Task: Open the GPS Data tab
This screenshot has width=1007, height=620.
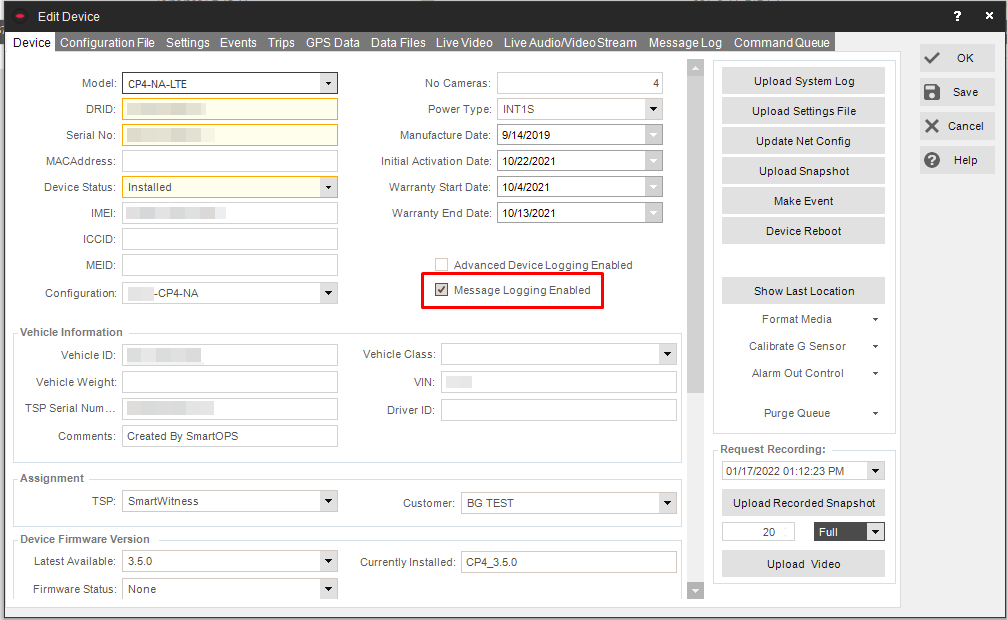Action: click(332, 43)
